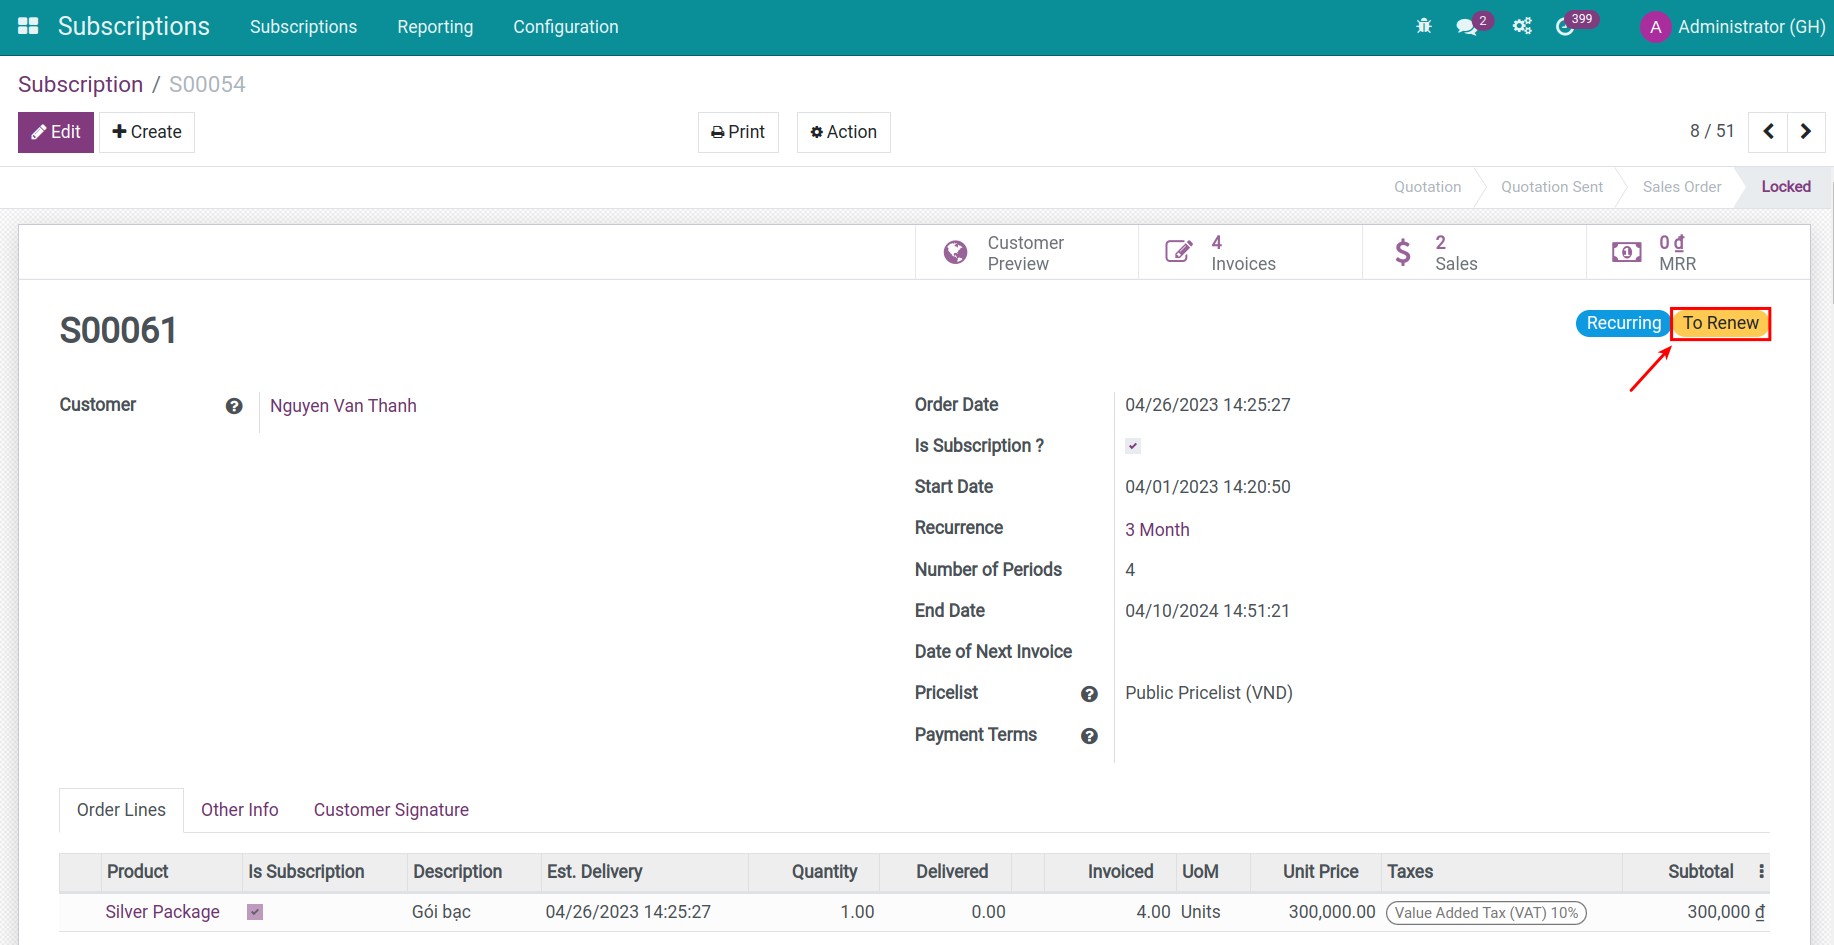The height and width of the screenshot is (945, 1834).
Task: Click the Customer help question mark
Action: click(x=234, y=406)
